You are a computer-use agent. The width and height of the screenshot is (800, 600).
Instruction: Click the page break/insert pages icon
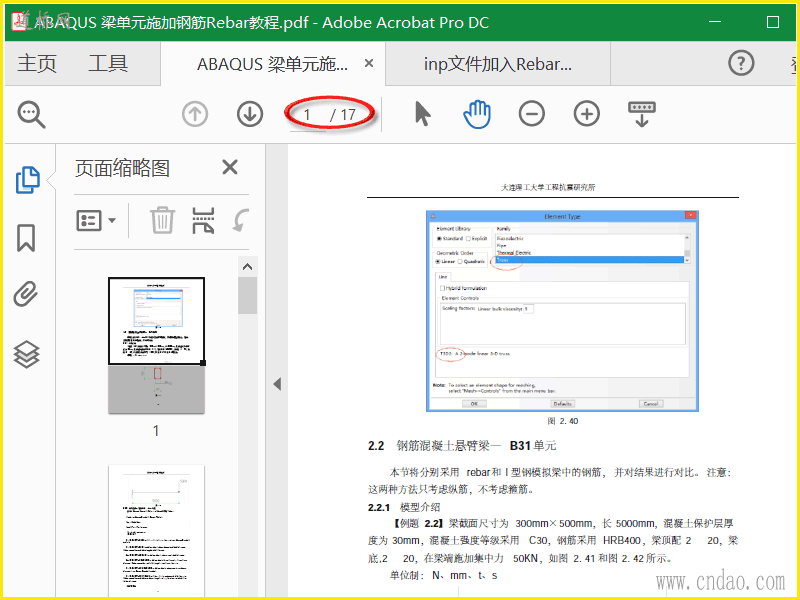coord(203,220)
